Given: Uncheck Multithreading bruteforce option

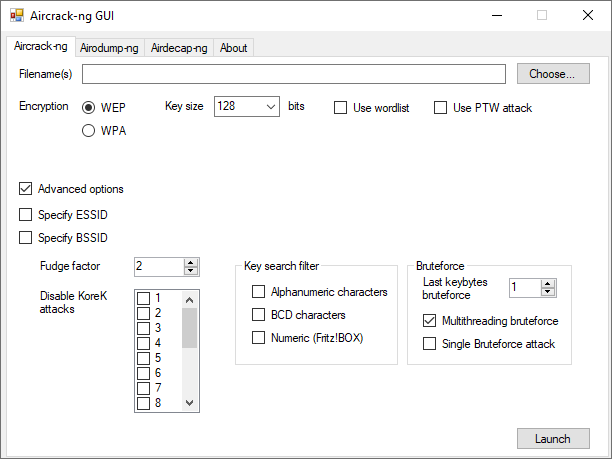Looking at the screenshot, I should [x=429, y=321].
